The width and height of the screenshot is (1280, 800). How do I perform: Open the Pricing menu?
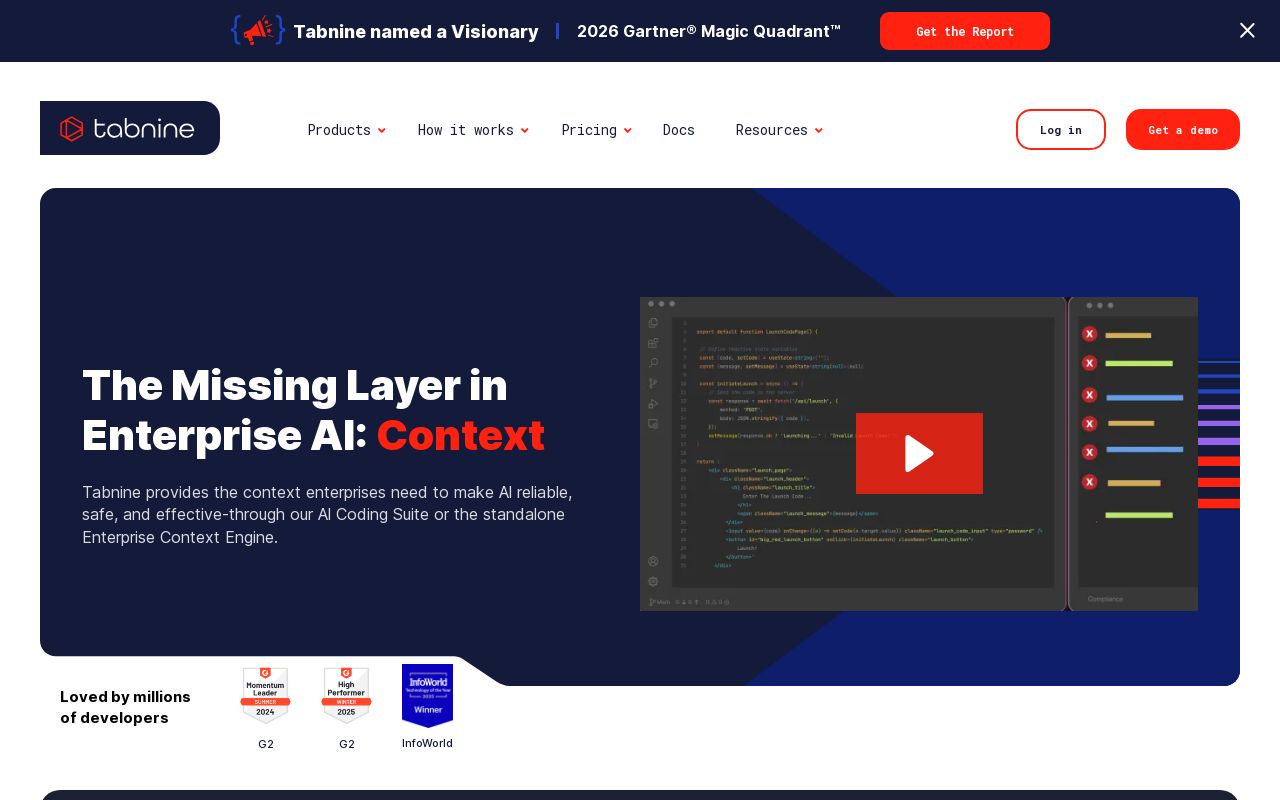click(x=589, y=130)
